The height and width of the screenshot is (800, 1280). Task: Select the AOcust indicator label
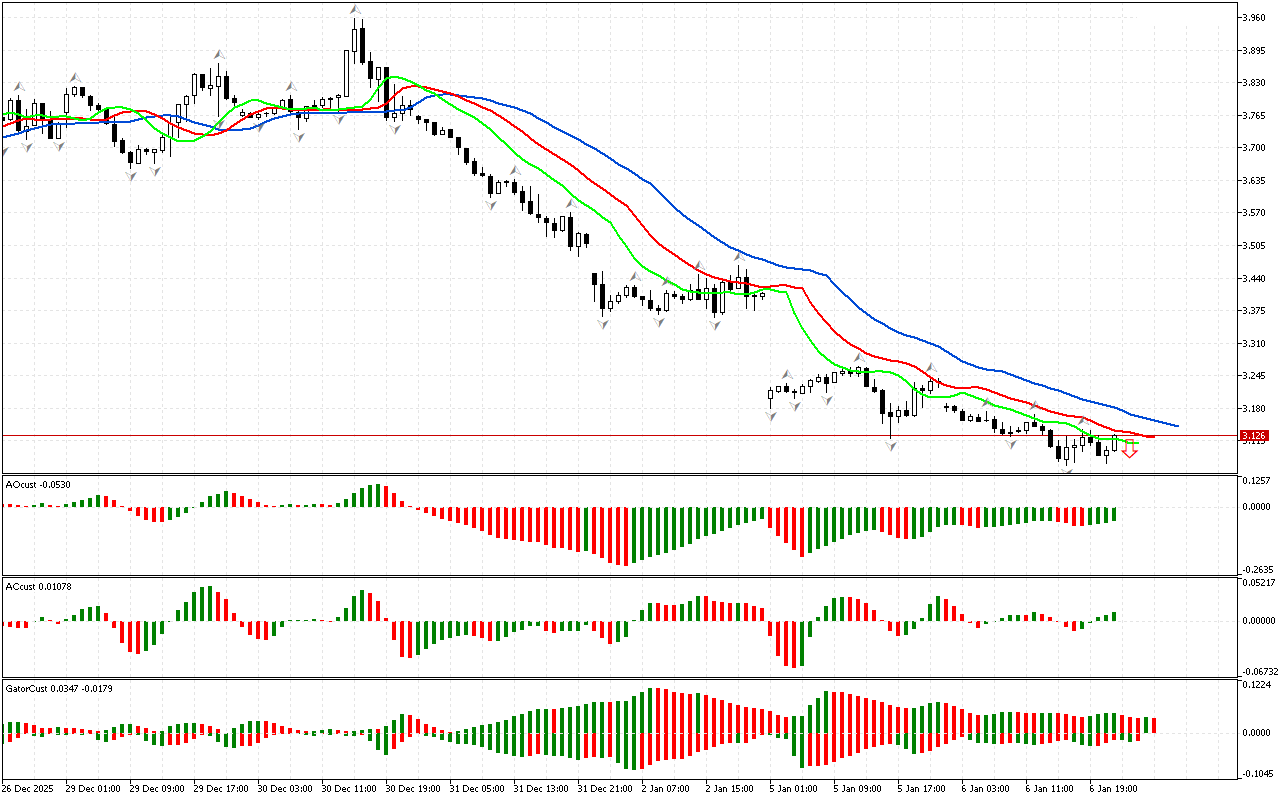pyautogui.click(x=37, y=485)
